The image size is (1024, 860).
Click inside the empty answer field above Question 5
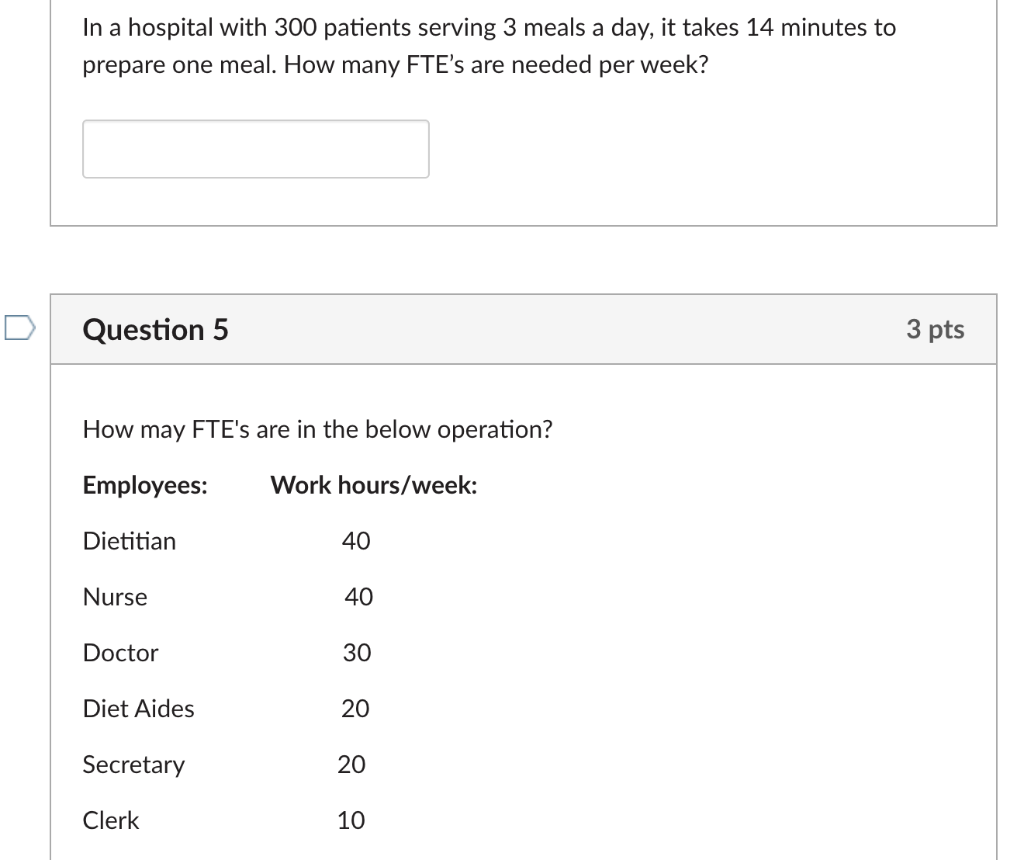(256, 148)
